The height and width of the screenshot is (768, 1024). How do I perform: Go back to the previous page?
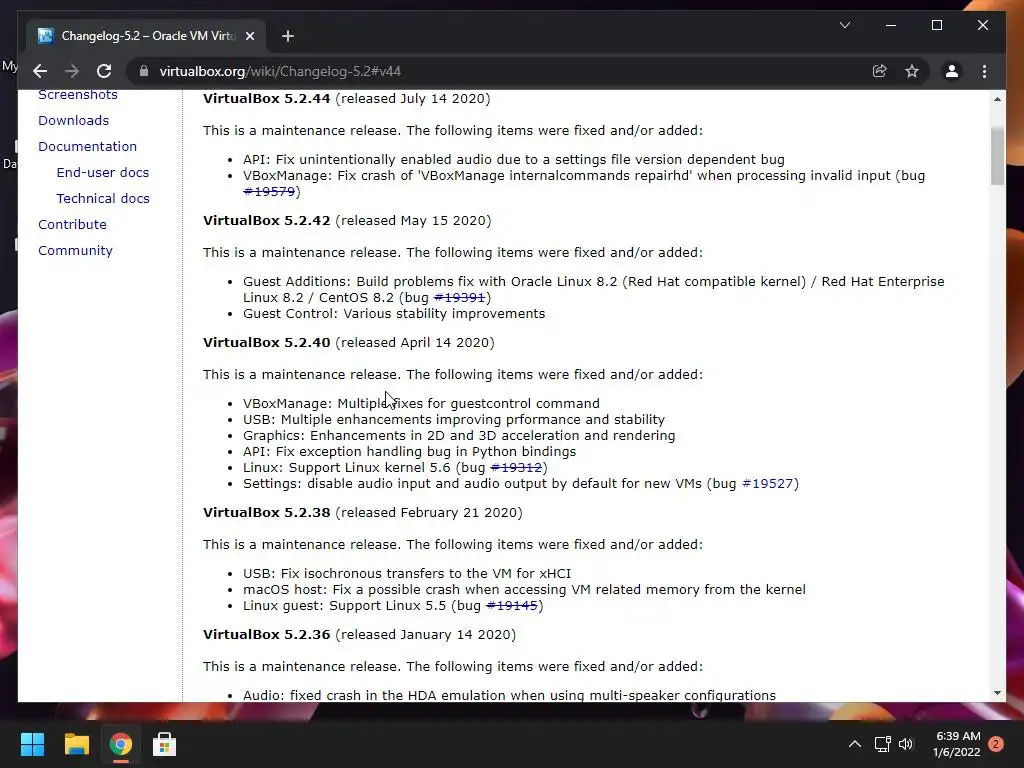(40, 71)
